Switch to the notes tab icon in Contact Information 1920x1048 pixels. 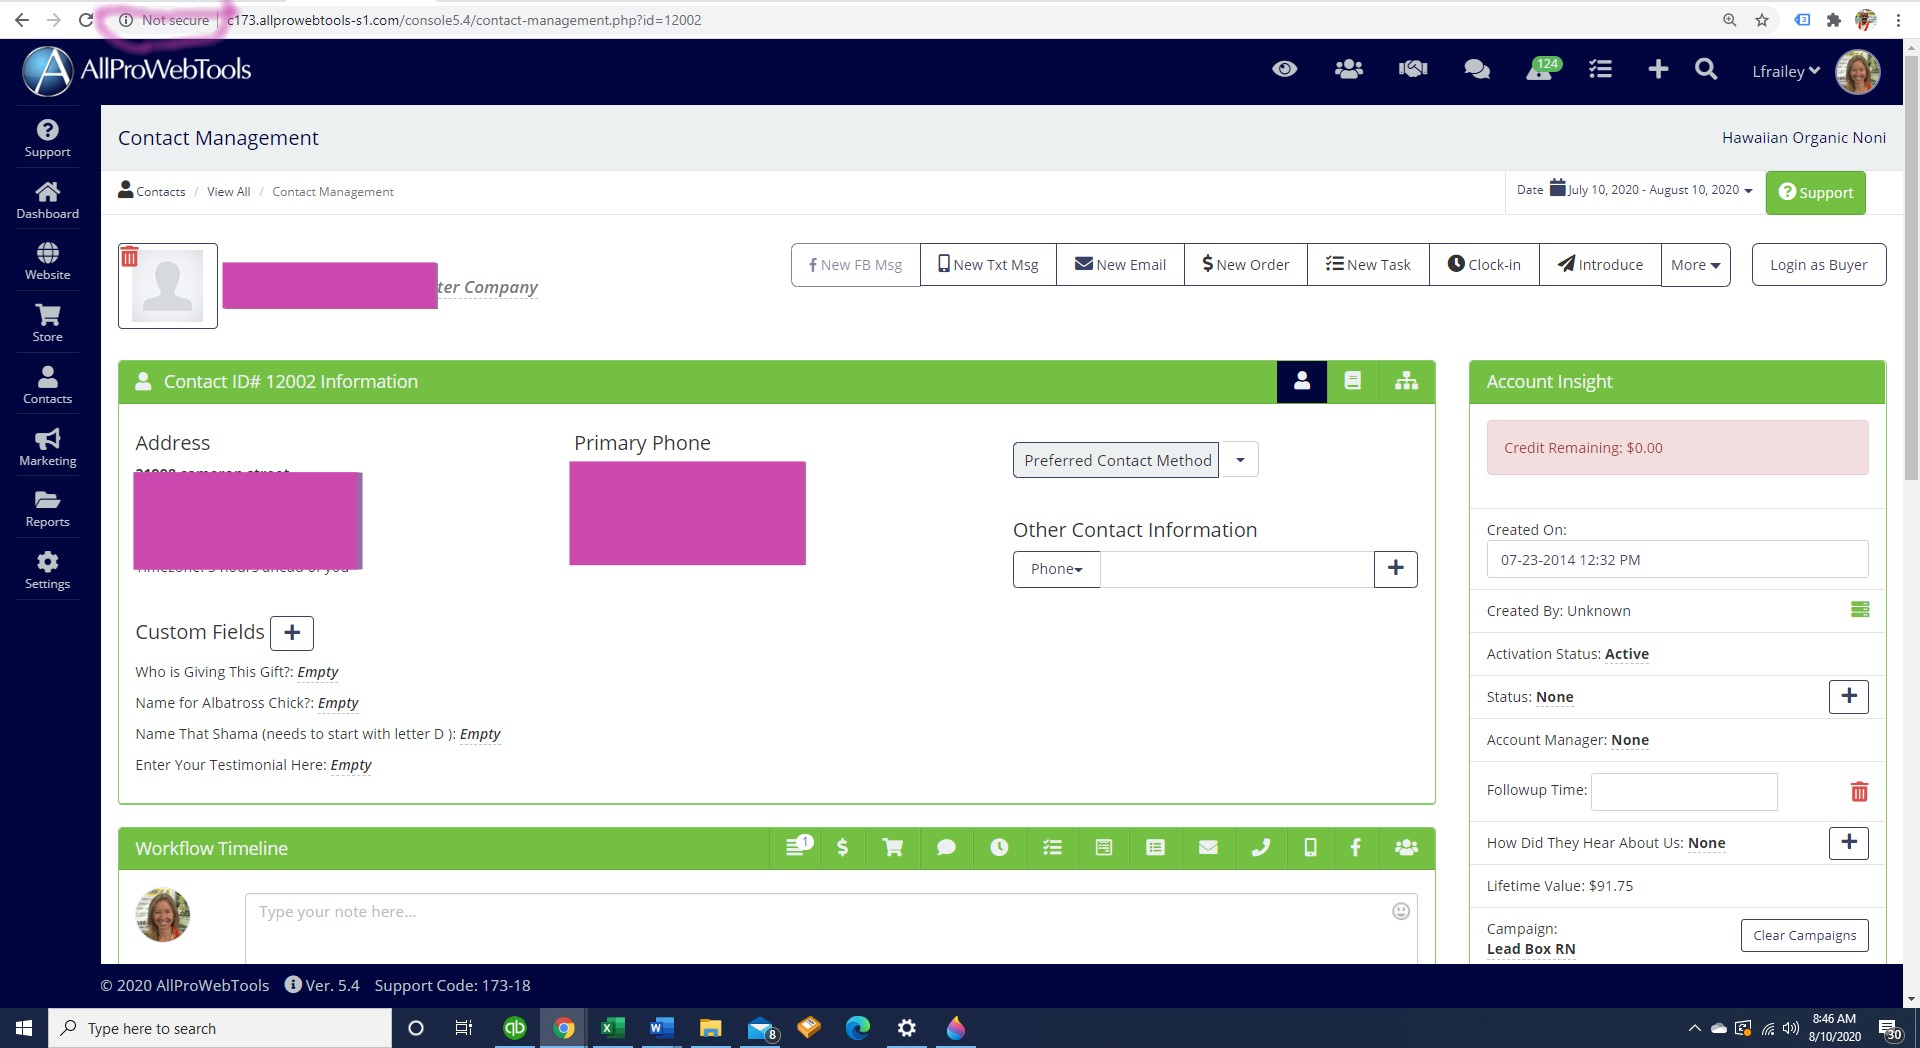(1353, 382)
